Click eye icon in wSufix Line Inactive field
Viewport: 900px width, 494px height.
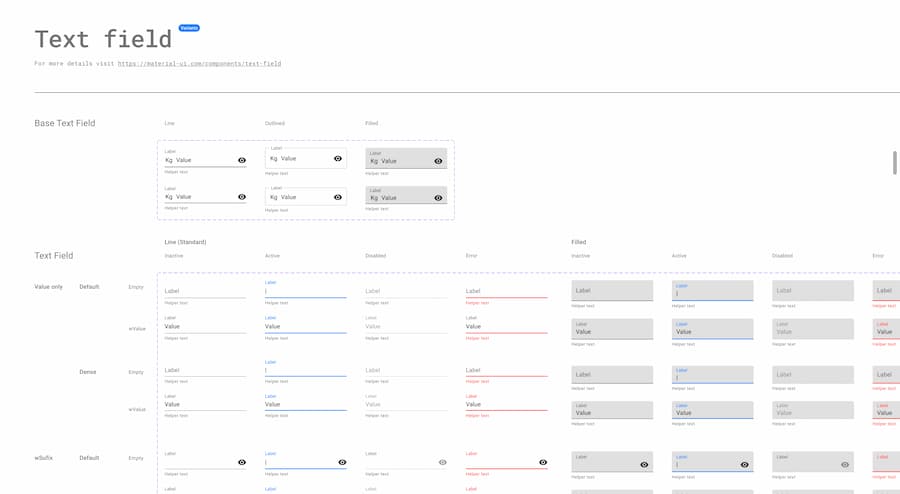pyautogui.click(x=242, y=462)
